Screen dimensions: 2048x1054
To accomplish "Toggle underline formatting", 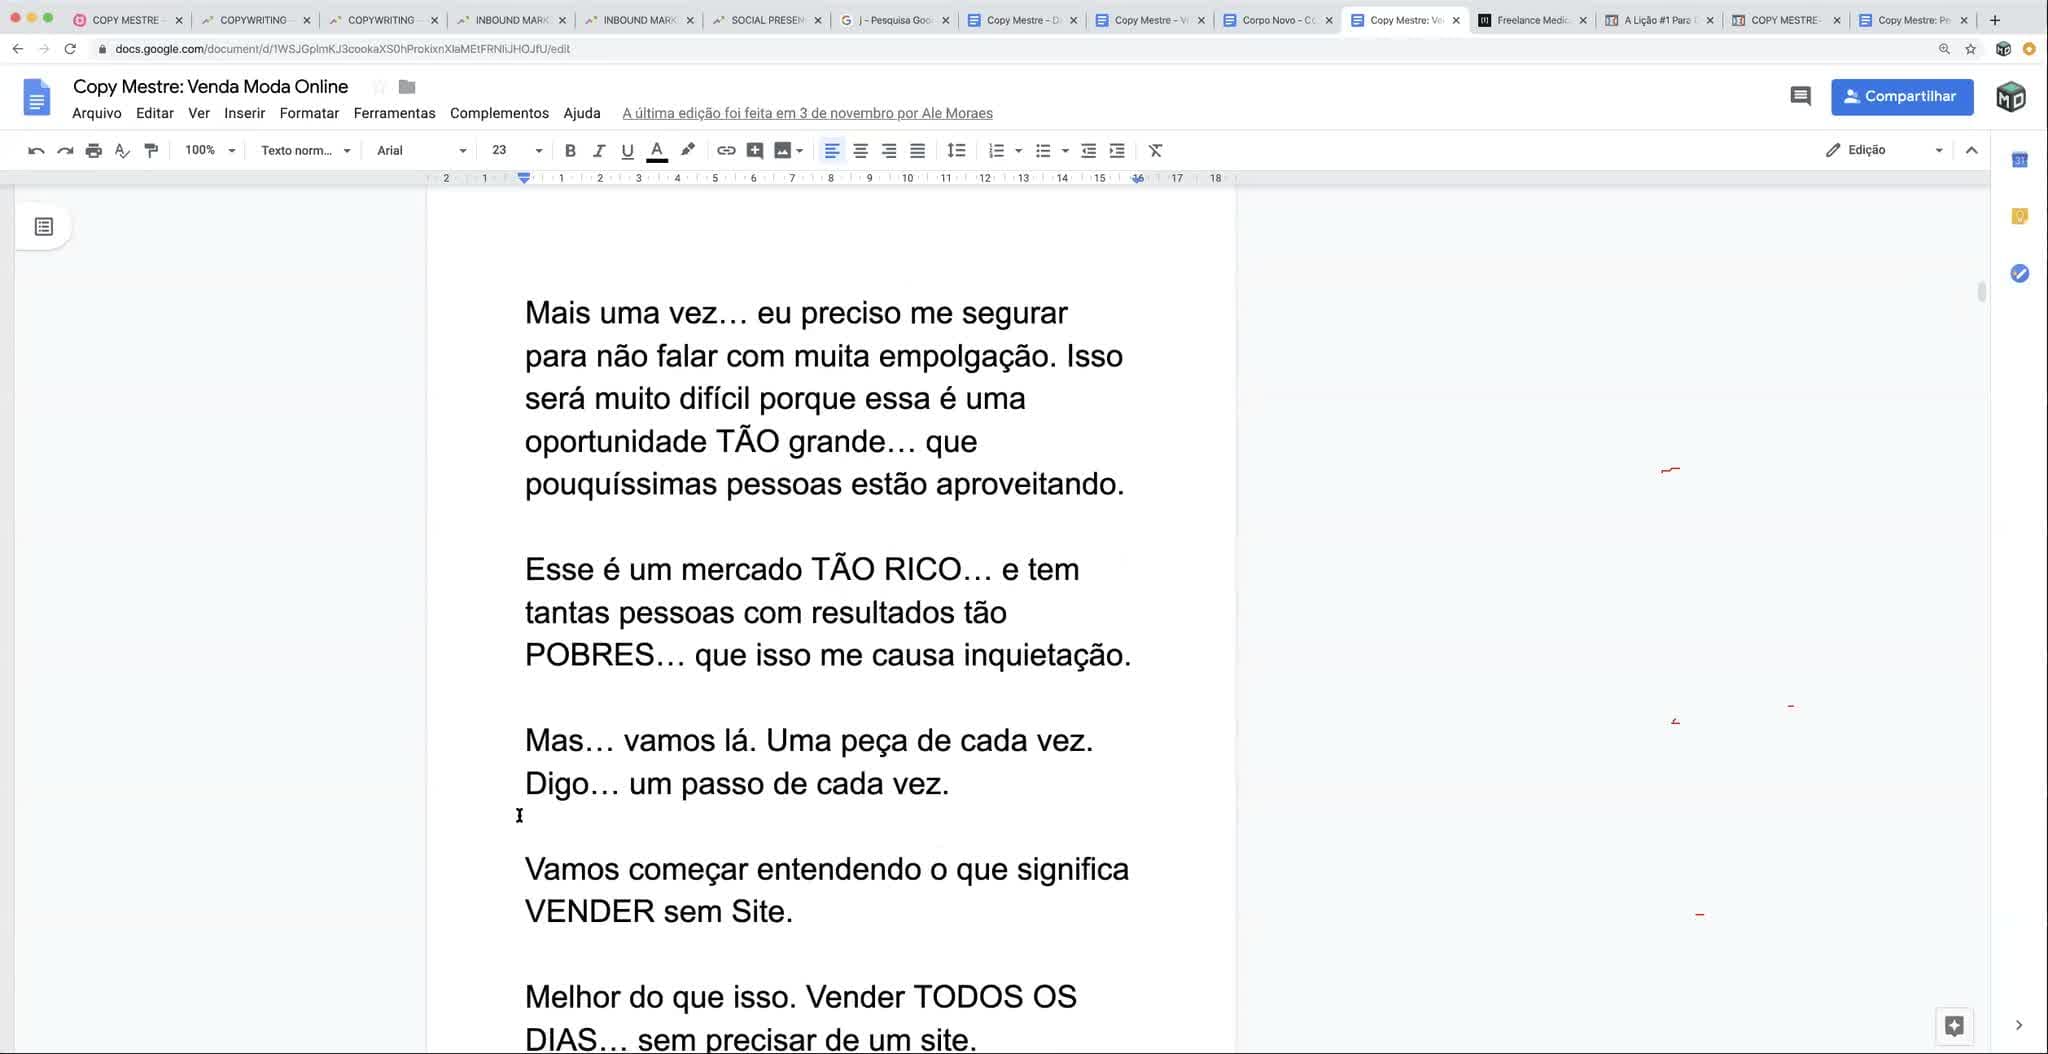I will point(627,150).
